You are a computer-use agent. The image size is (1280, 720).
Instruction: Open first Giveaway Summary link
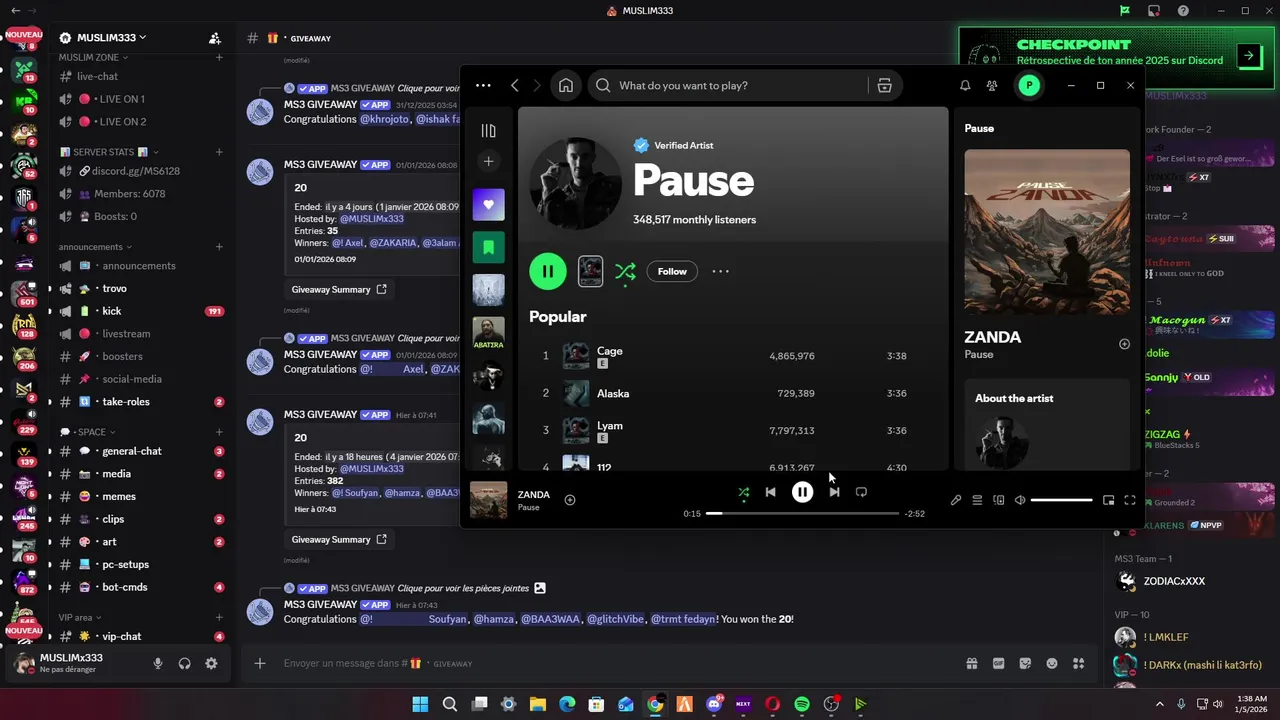click(338, 289)
